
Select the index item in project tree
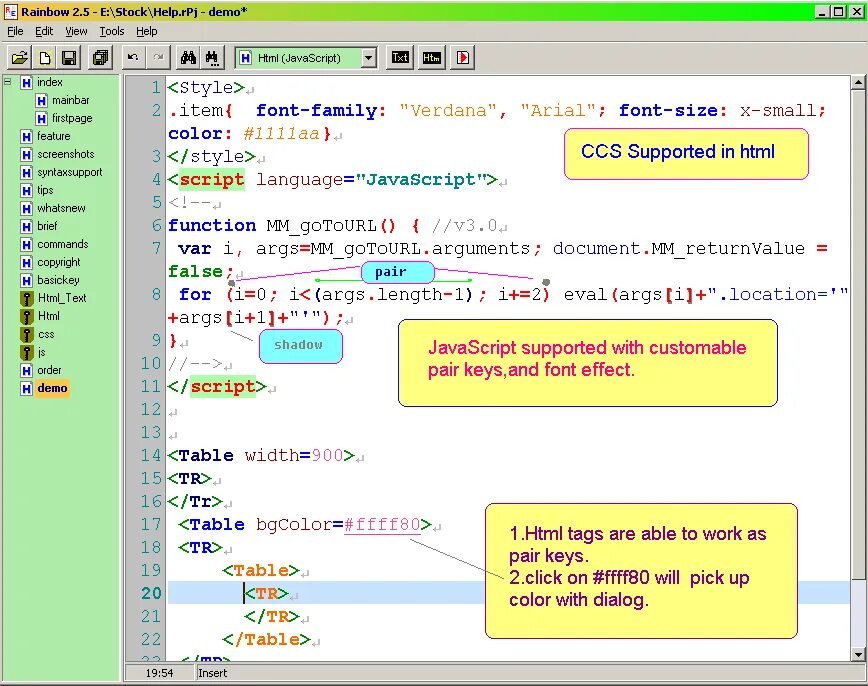point(49,82)
